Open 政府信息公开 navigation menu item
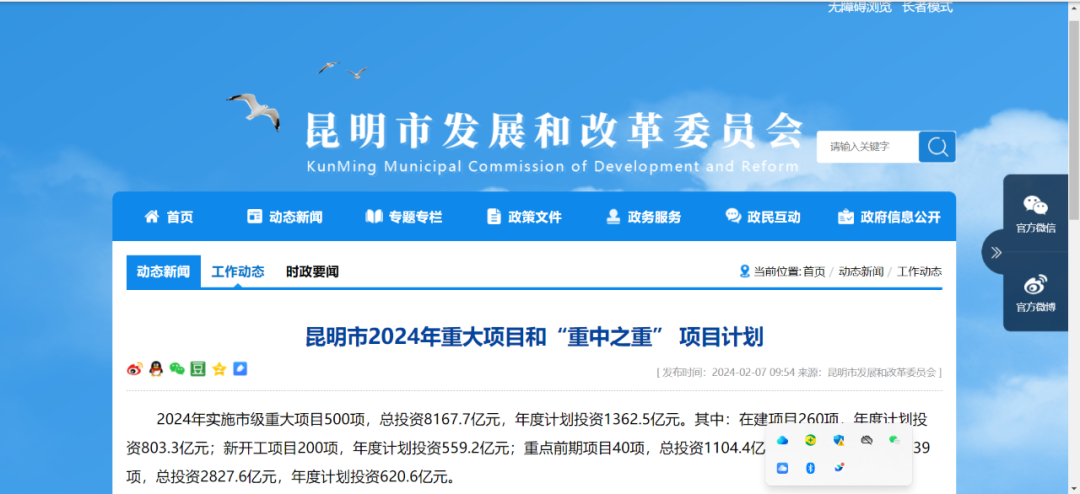The width and height of the screenshot is (1080, 494). (889, 217)
